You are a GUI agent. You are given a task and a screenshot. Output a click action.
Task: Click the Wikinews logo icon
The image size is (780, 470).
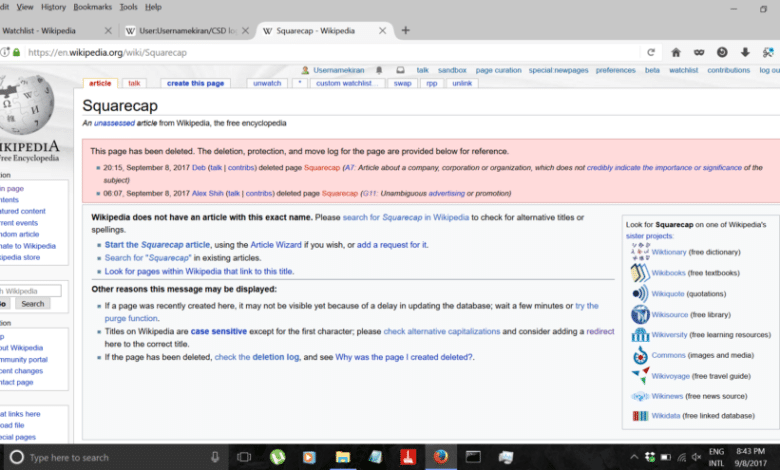(x=640, y=396)
